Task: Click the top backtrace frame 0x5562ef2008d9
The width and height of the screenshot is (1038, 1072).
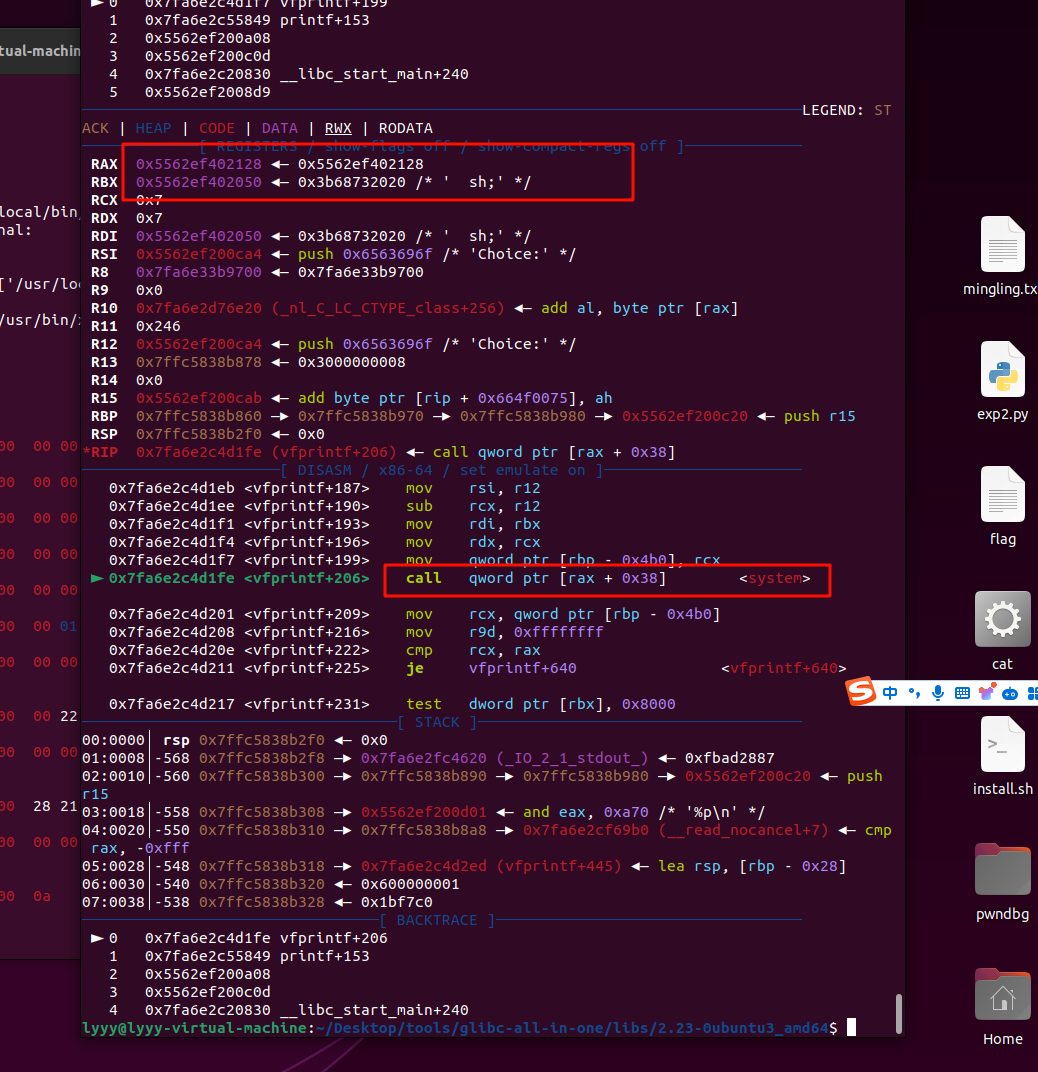Action: tap(207, 92)
